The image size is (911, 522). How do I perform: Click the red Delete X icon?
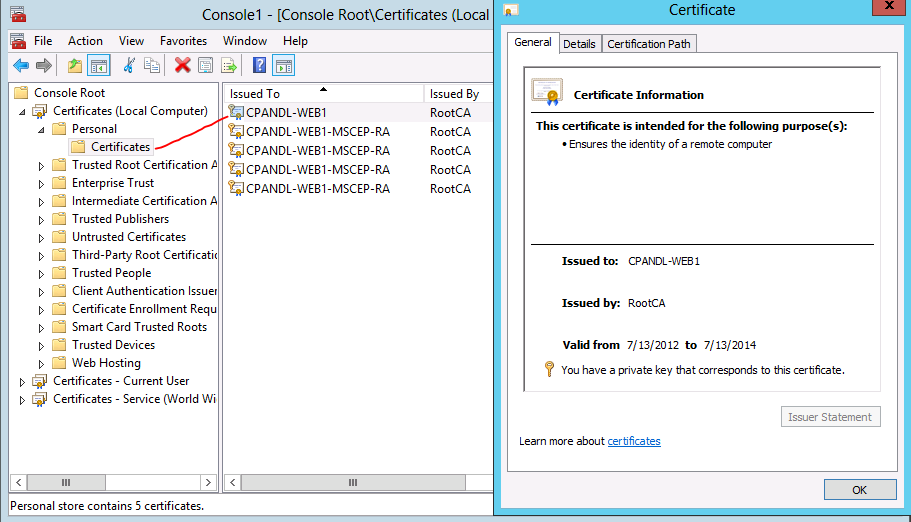coord(182,65)
